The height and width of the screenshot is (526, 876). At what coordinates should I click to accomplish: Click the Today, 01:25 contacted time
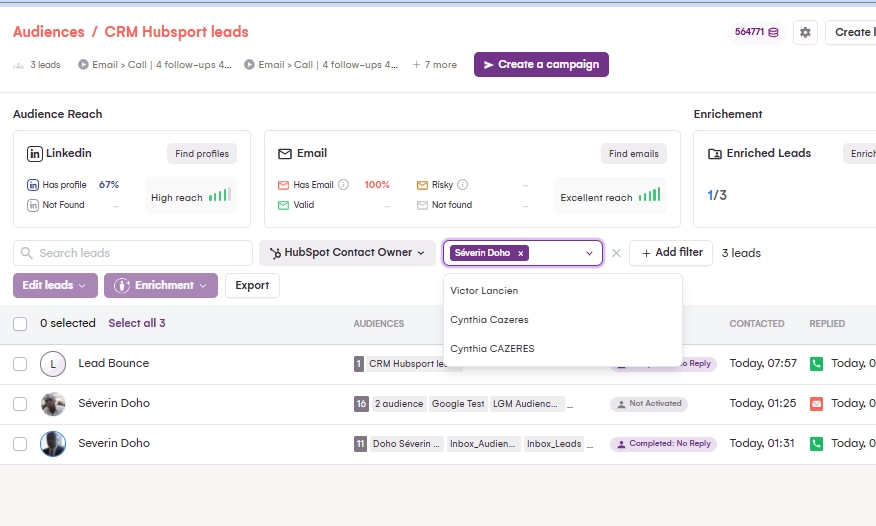pos(763,403)
